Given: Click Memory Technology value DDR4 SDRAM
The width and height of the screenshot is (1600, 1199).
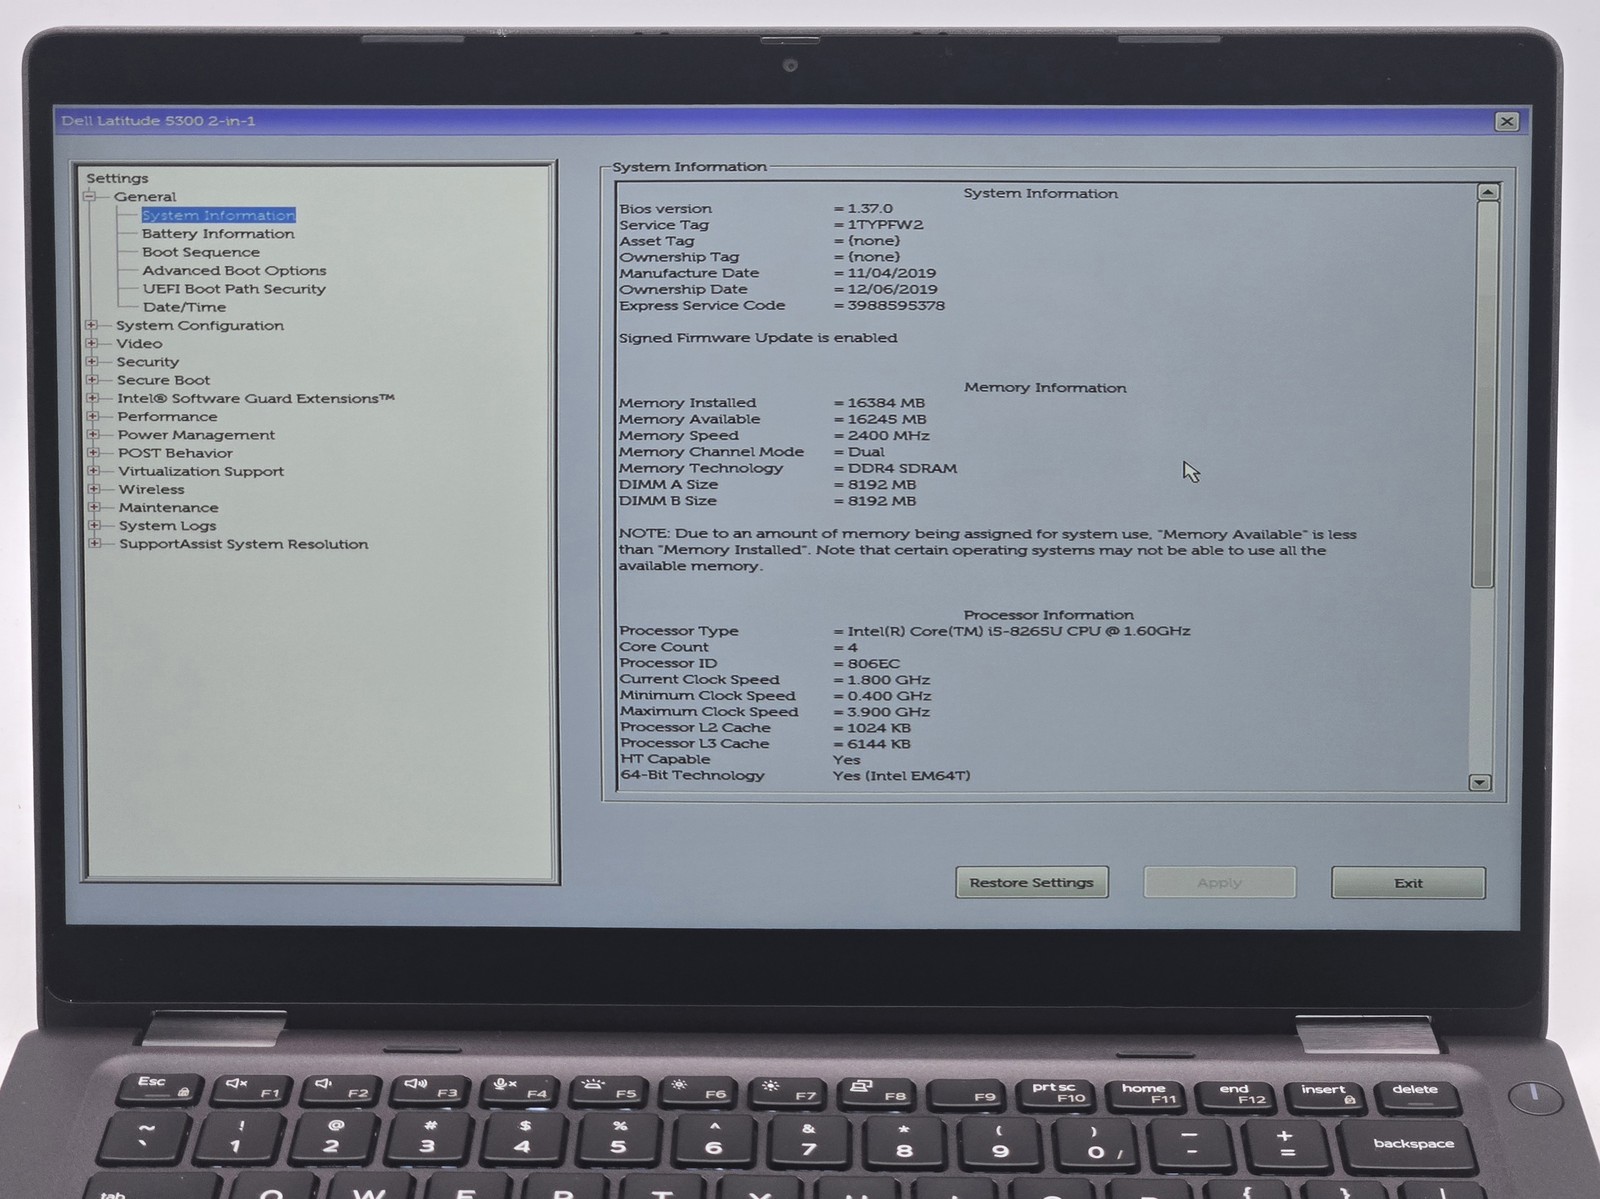Looking at the screenshot, I should (x=902, y=468).
